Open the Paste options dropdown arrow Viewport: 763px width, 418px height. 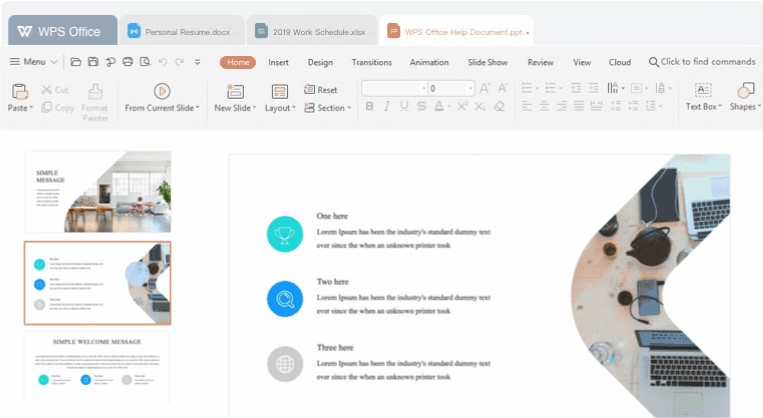(31, 108)
